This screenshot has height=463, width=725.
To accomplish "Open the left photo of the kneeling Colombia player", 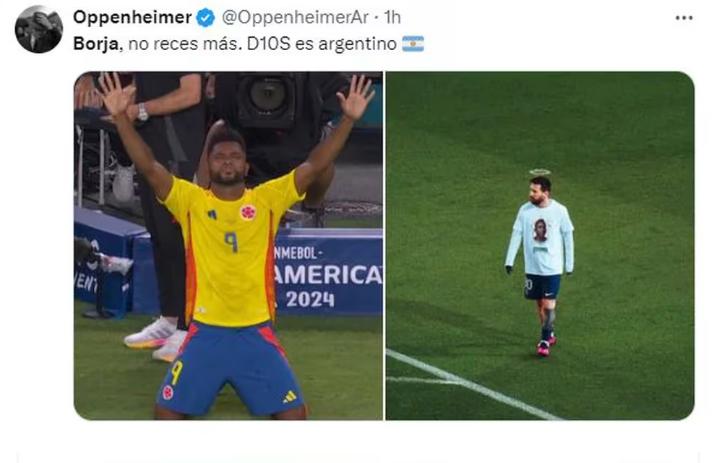I will 228,246.
